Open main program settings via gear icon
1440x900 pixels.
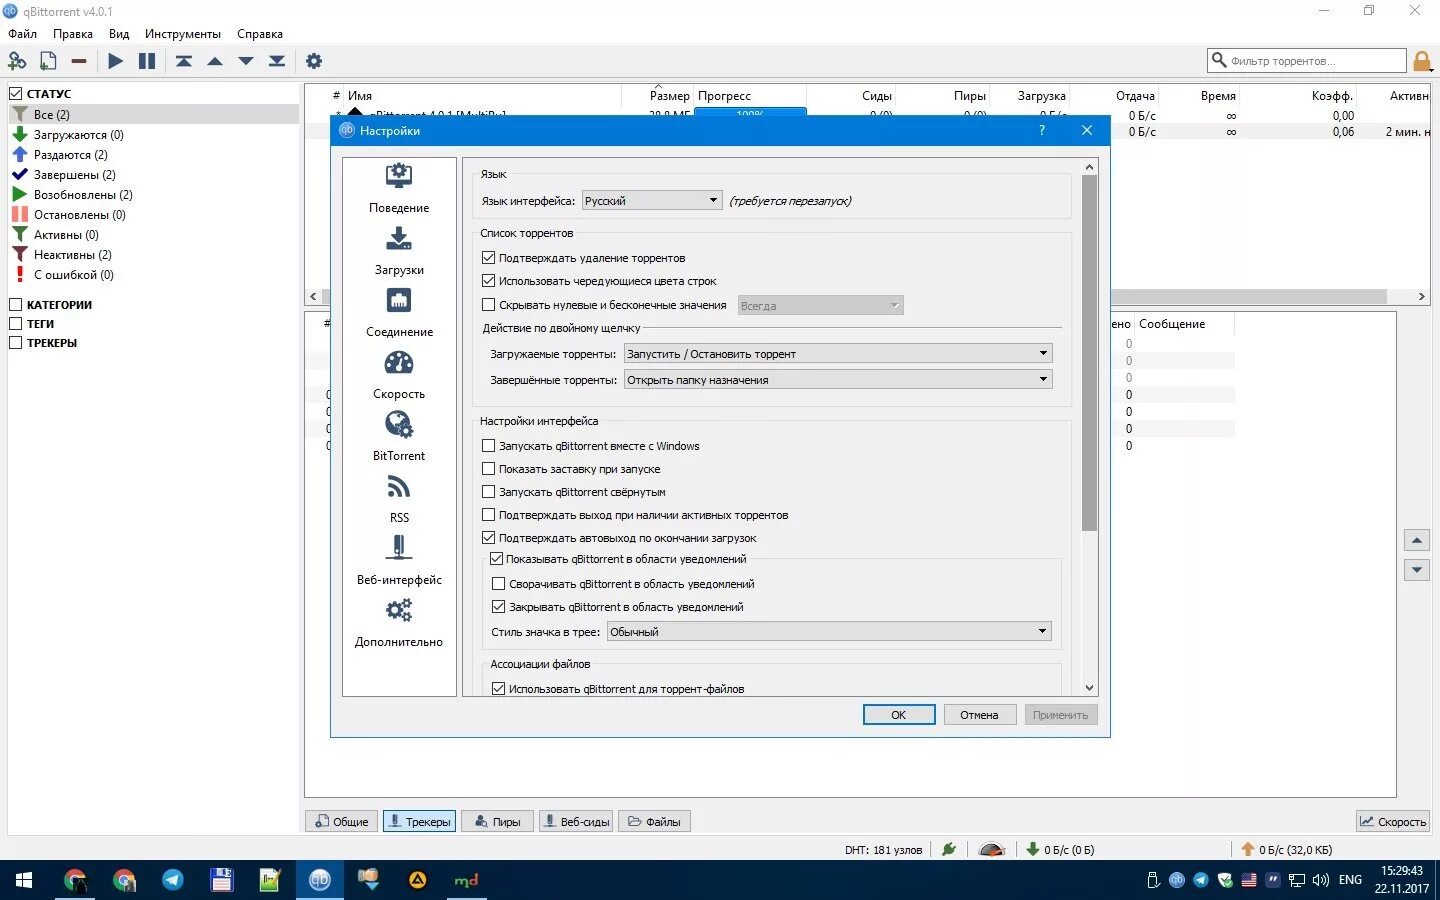314,61
